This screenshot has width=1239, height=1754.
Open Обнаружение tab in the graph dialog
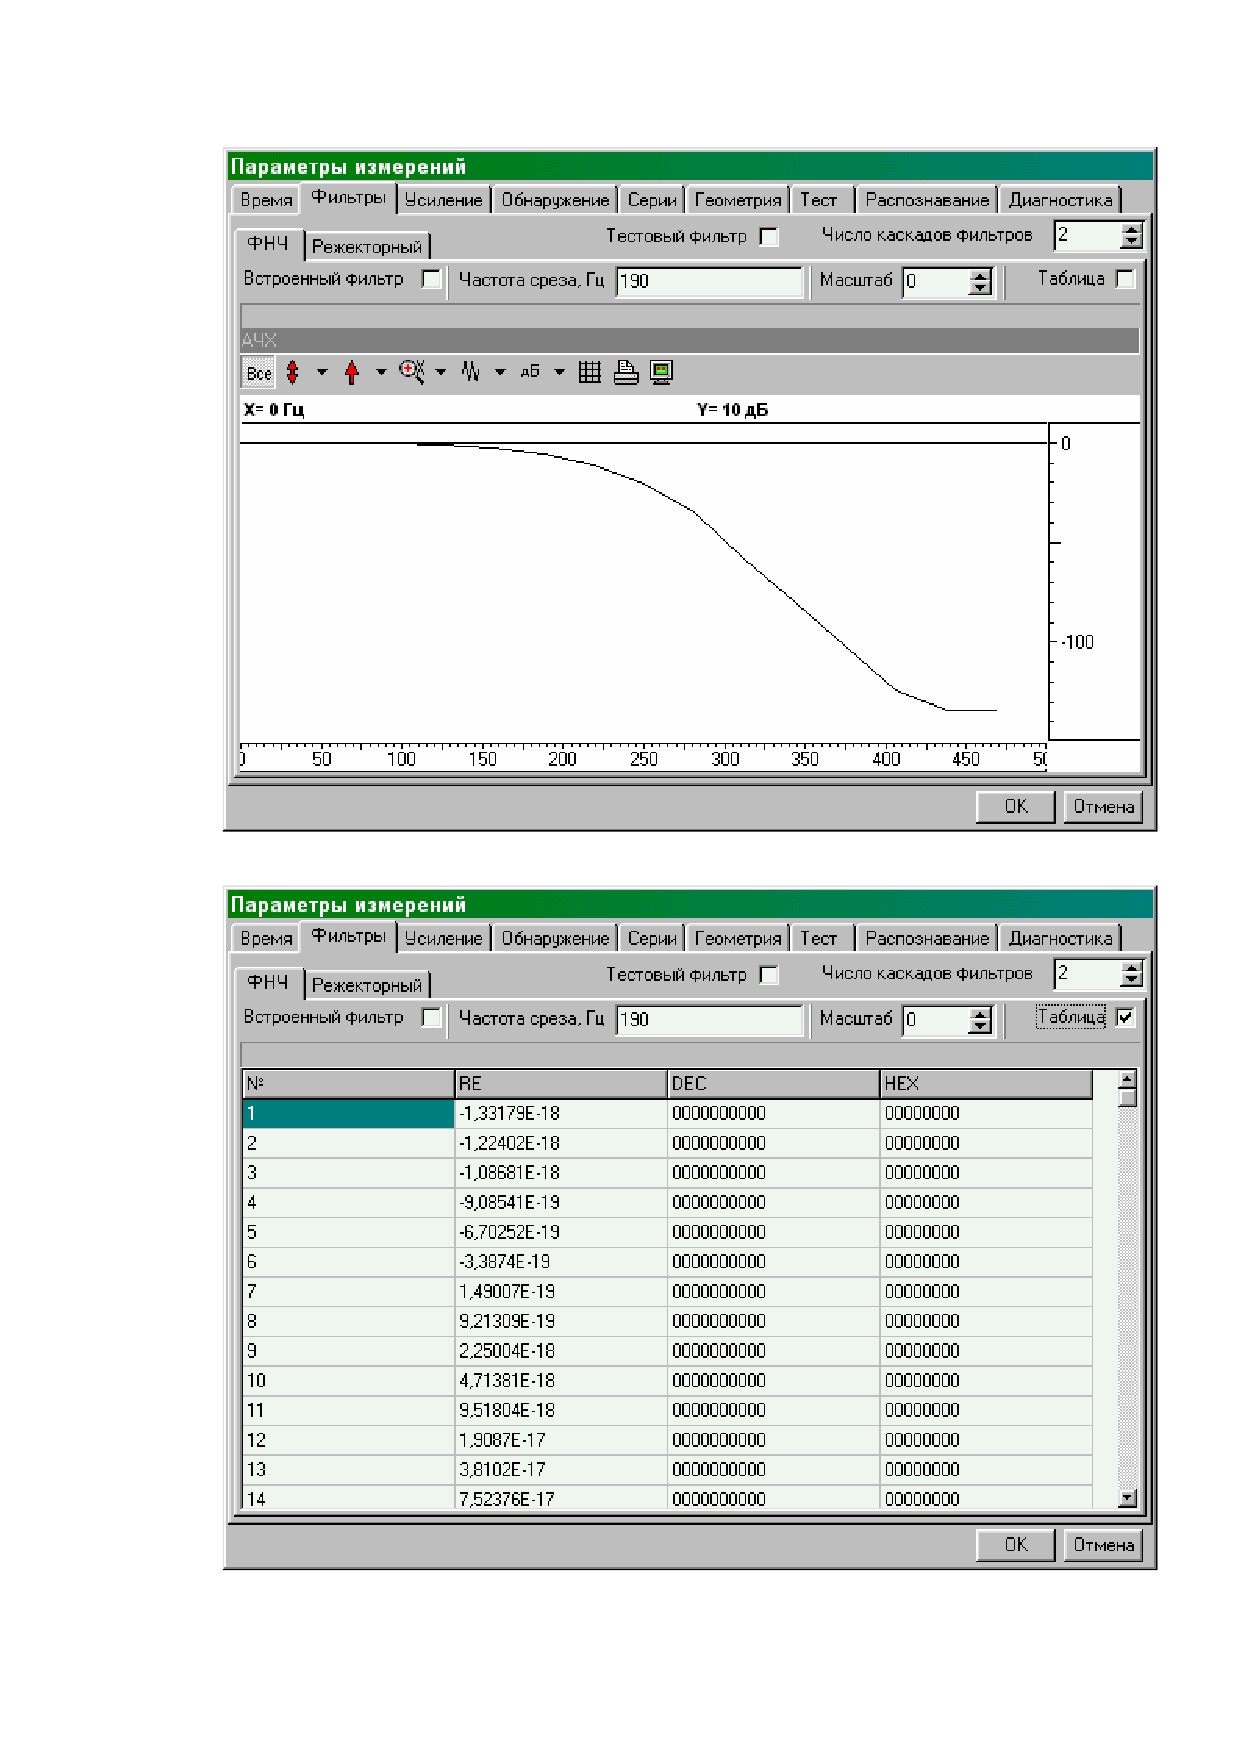pos(555,200)
